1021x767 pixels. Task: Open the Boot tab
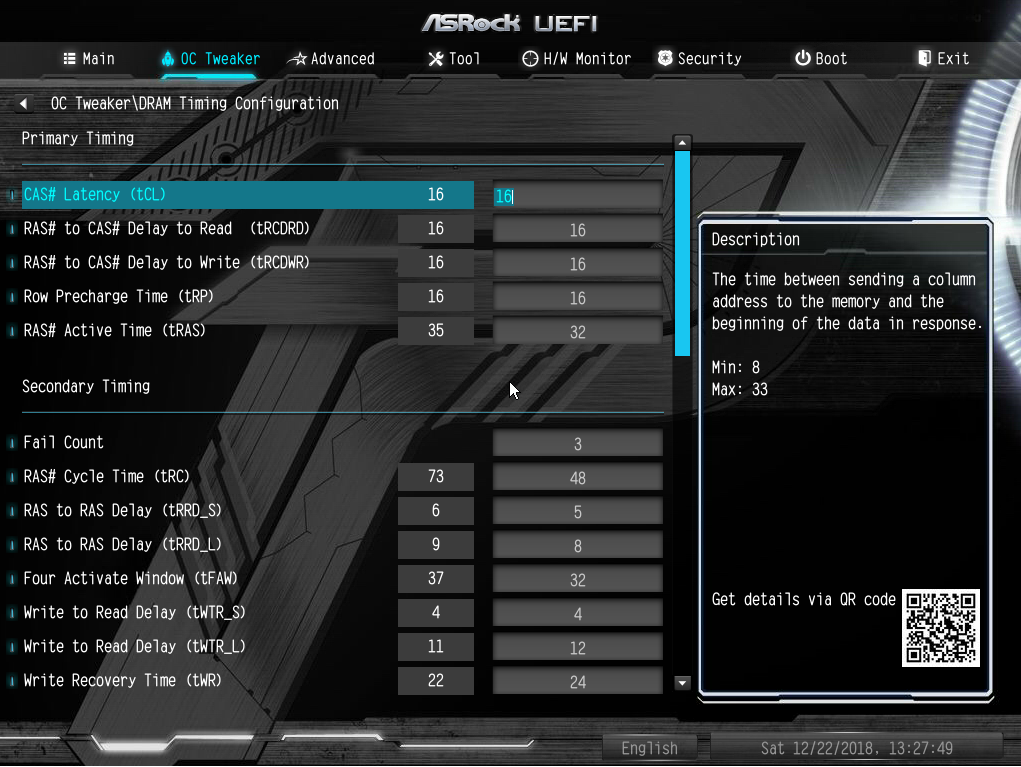pos(821,59)
